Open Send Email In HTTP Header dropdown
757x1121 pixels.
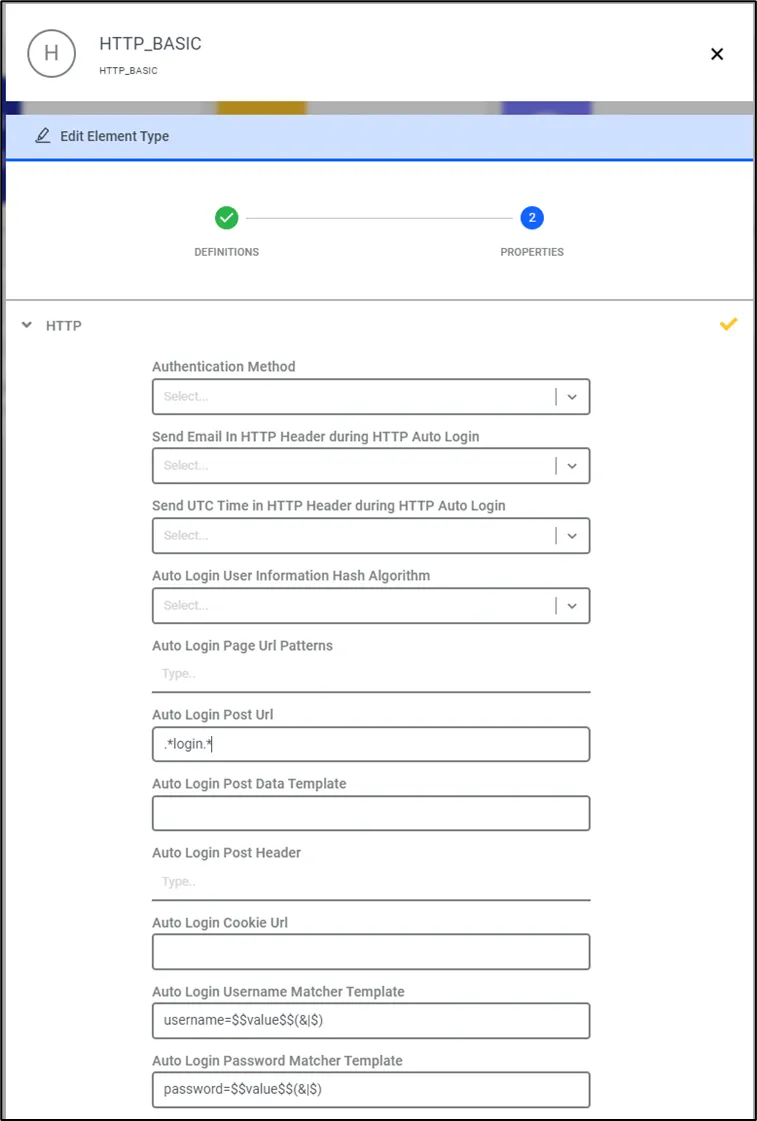point(371,465)
